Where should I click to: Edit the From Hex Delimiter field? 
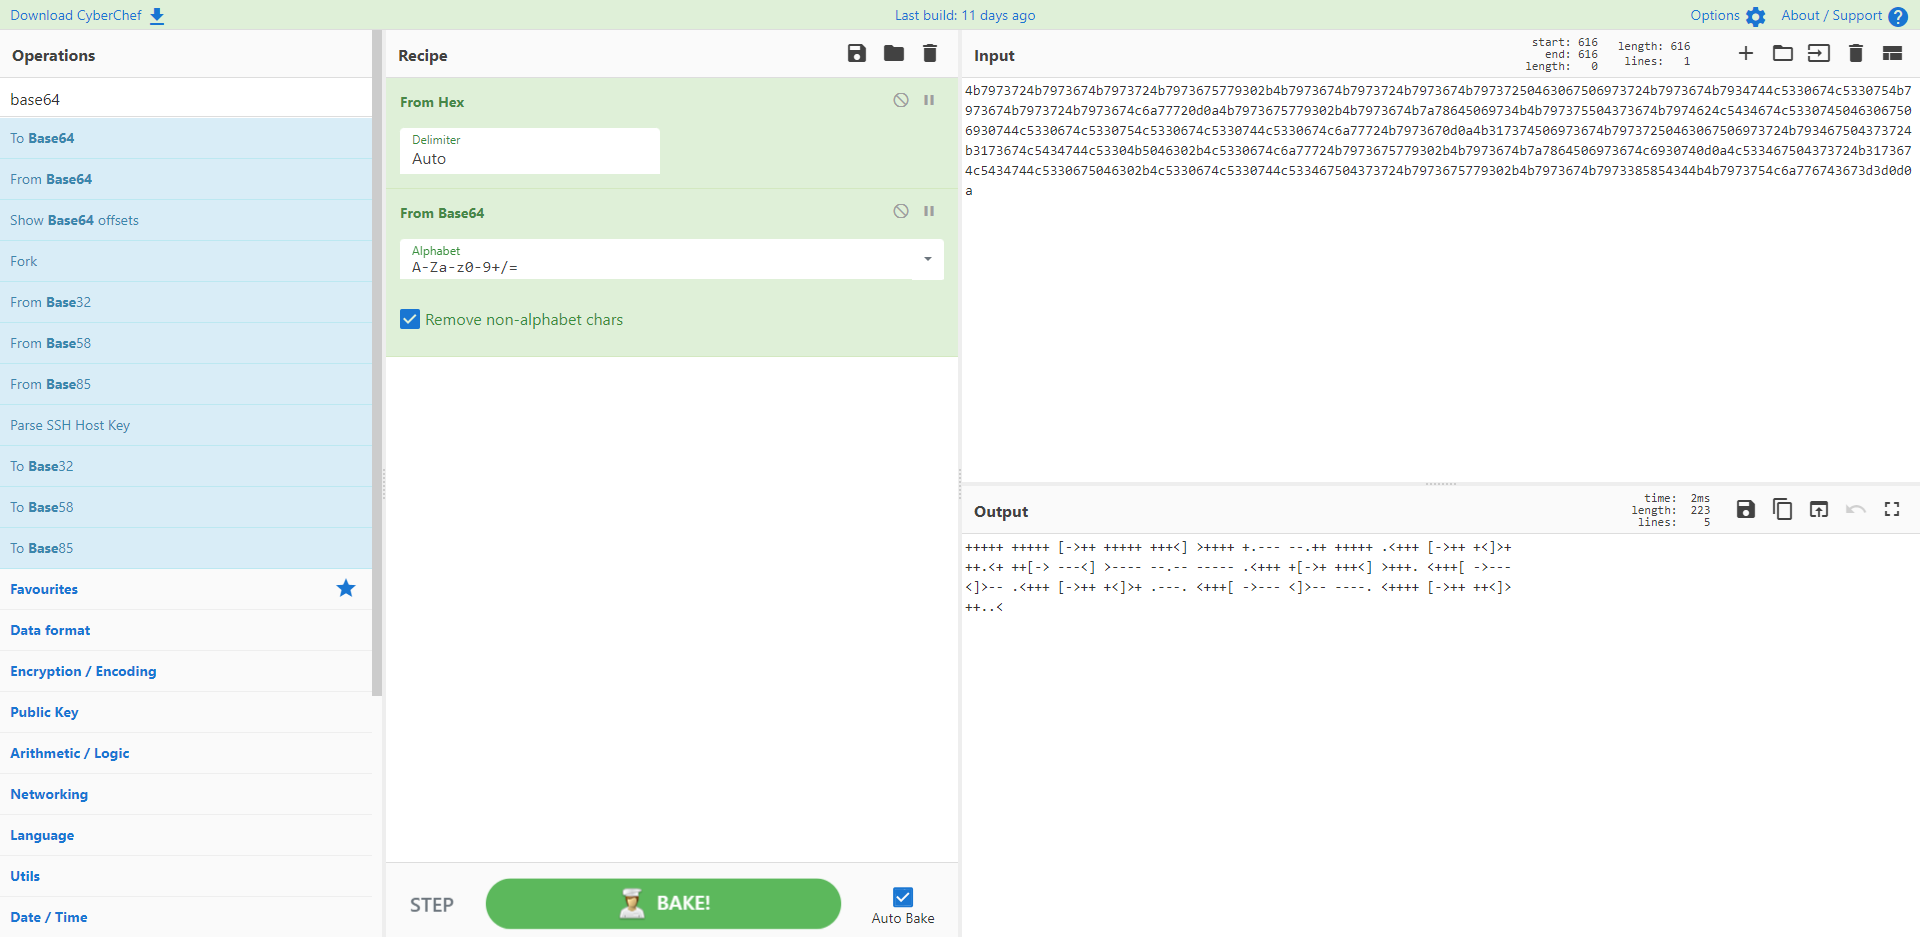pyautogui.click(x=530, y=151)
